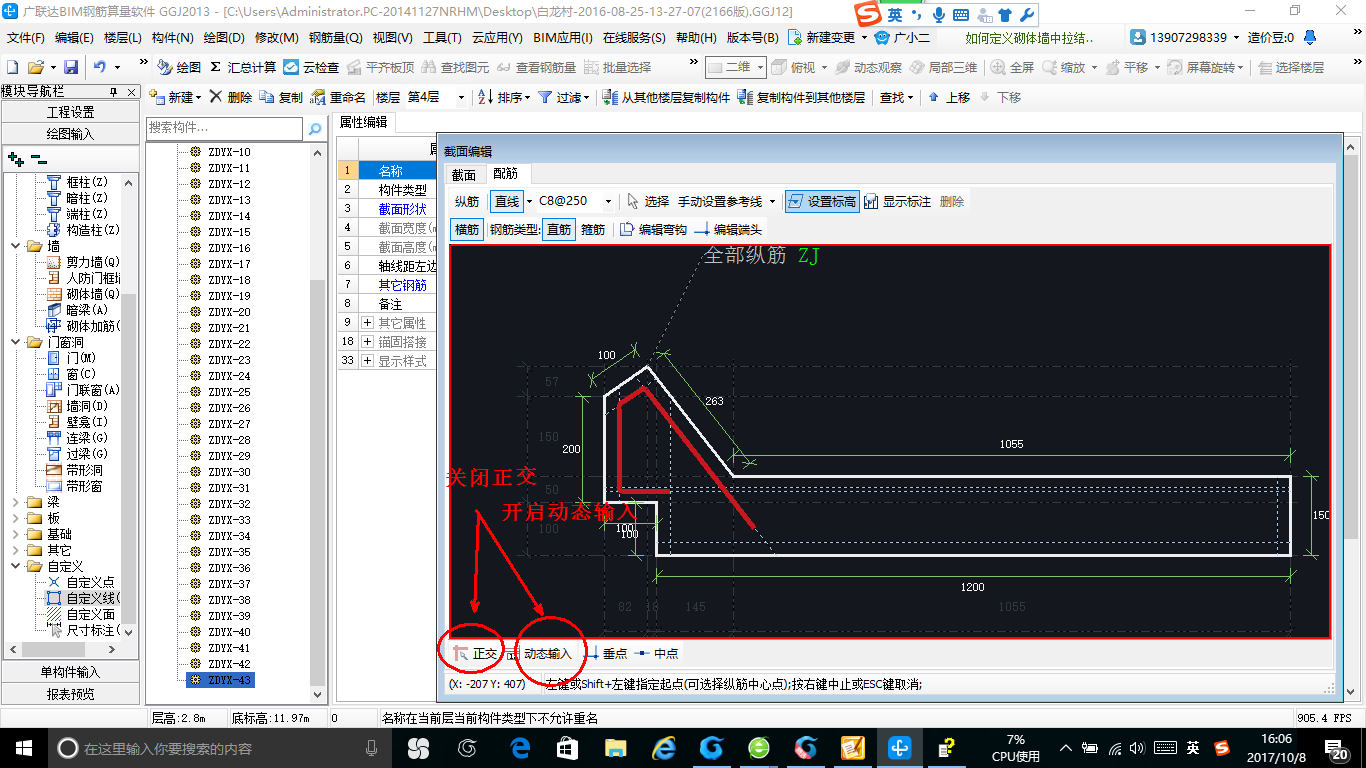The image size is (1366, 768).
Task: Open 二维 view mode dropdown
Action: 735,67
